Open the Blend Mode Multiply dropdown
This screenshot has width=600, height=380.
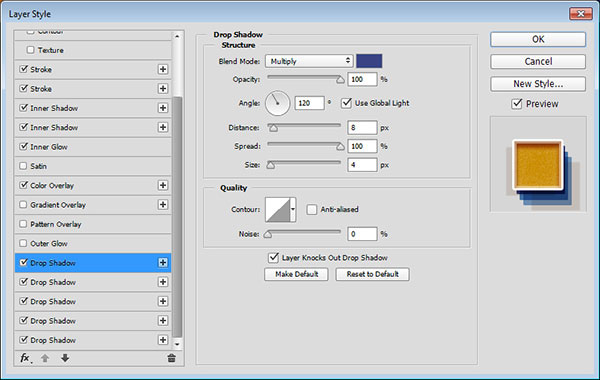309,61
